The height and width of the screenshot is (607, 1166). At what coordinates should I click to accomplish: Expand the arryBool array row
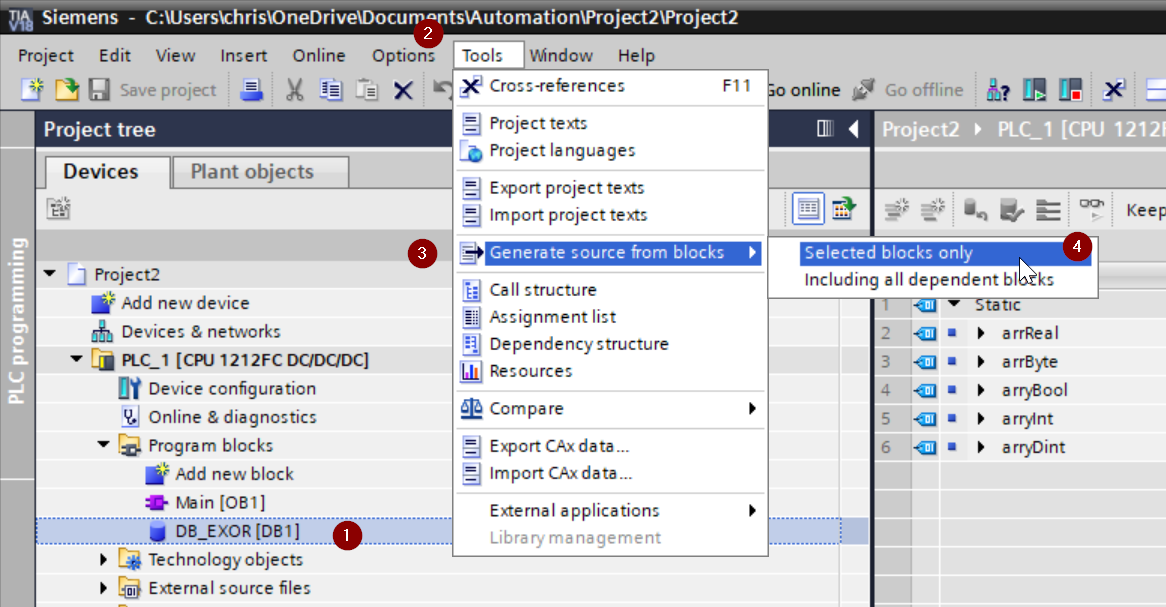(x=981, y=390)
